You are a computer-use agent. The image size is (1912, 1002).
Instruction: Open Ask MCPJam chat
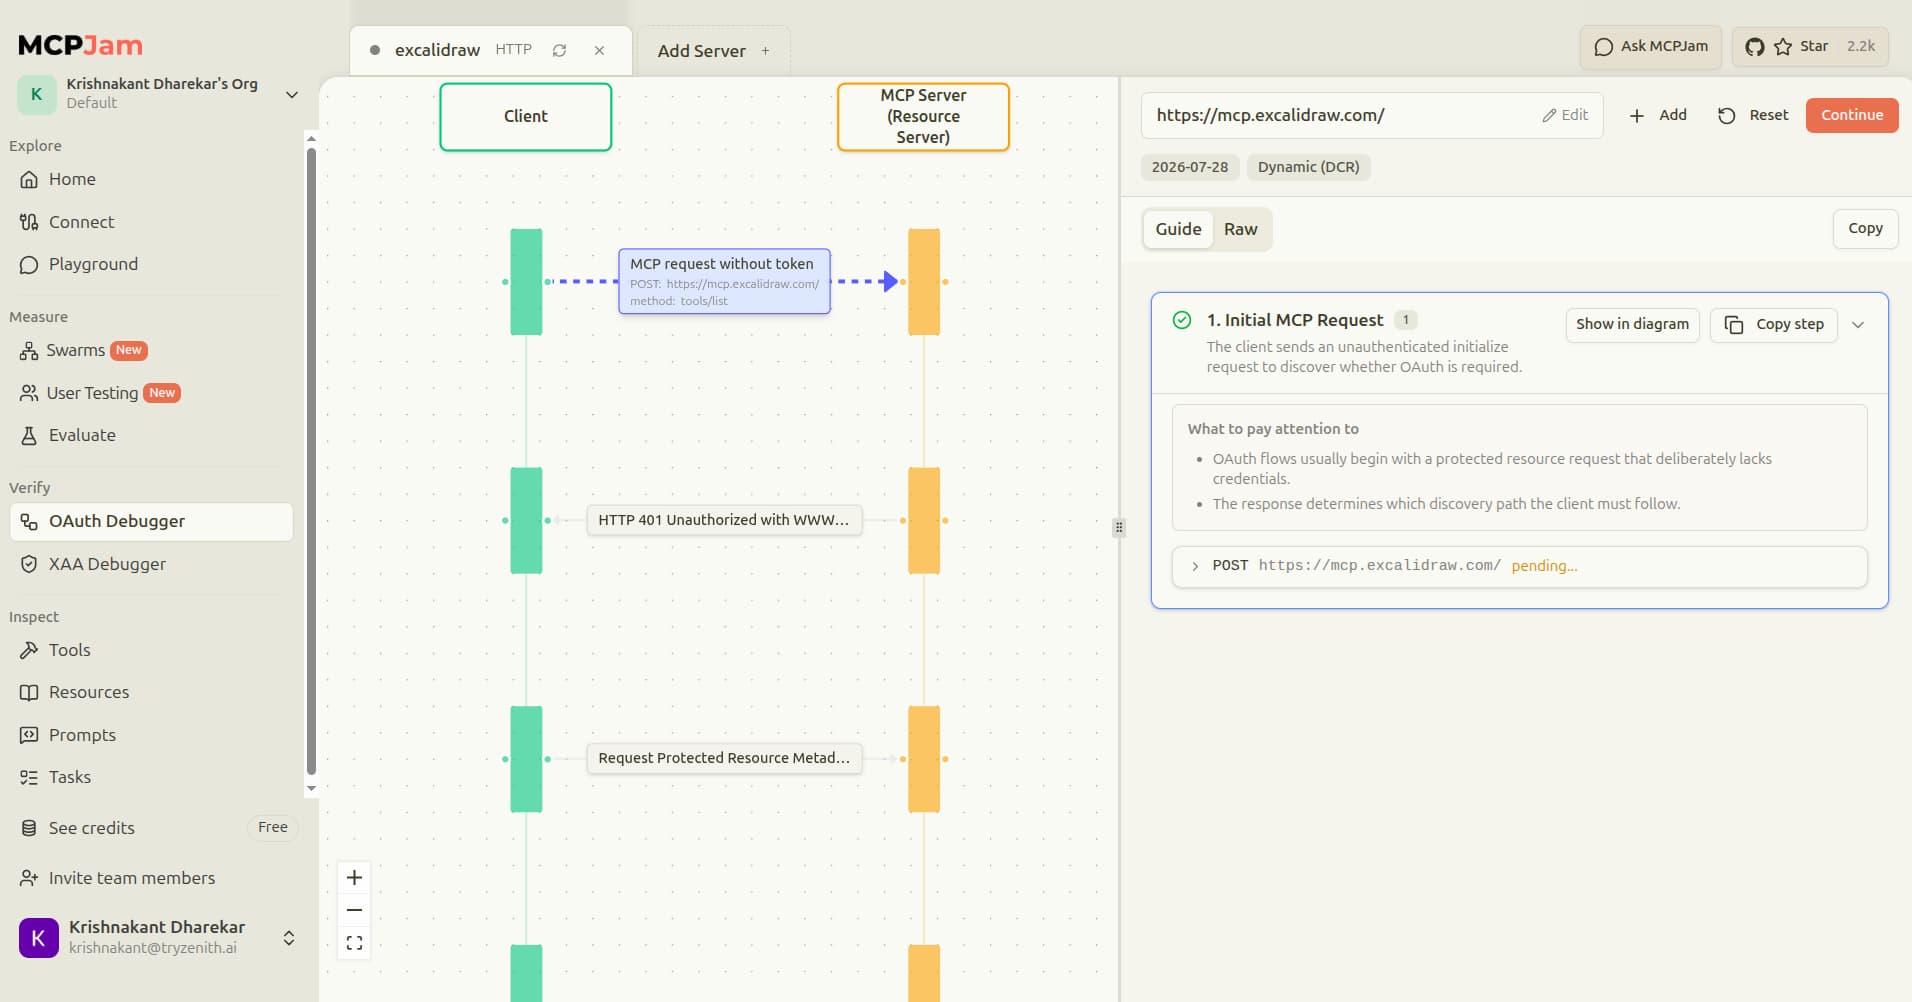click(x=1650, y=47)
